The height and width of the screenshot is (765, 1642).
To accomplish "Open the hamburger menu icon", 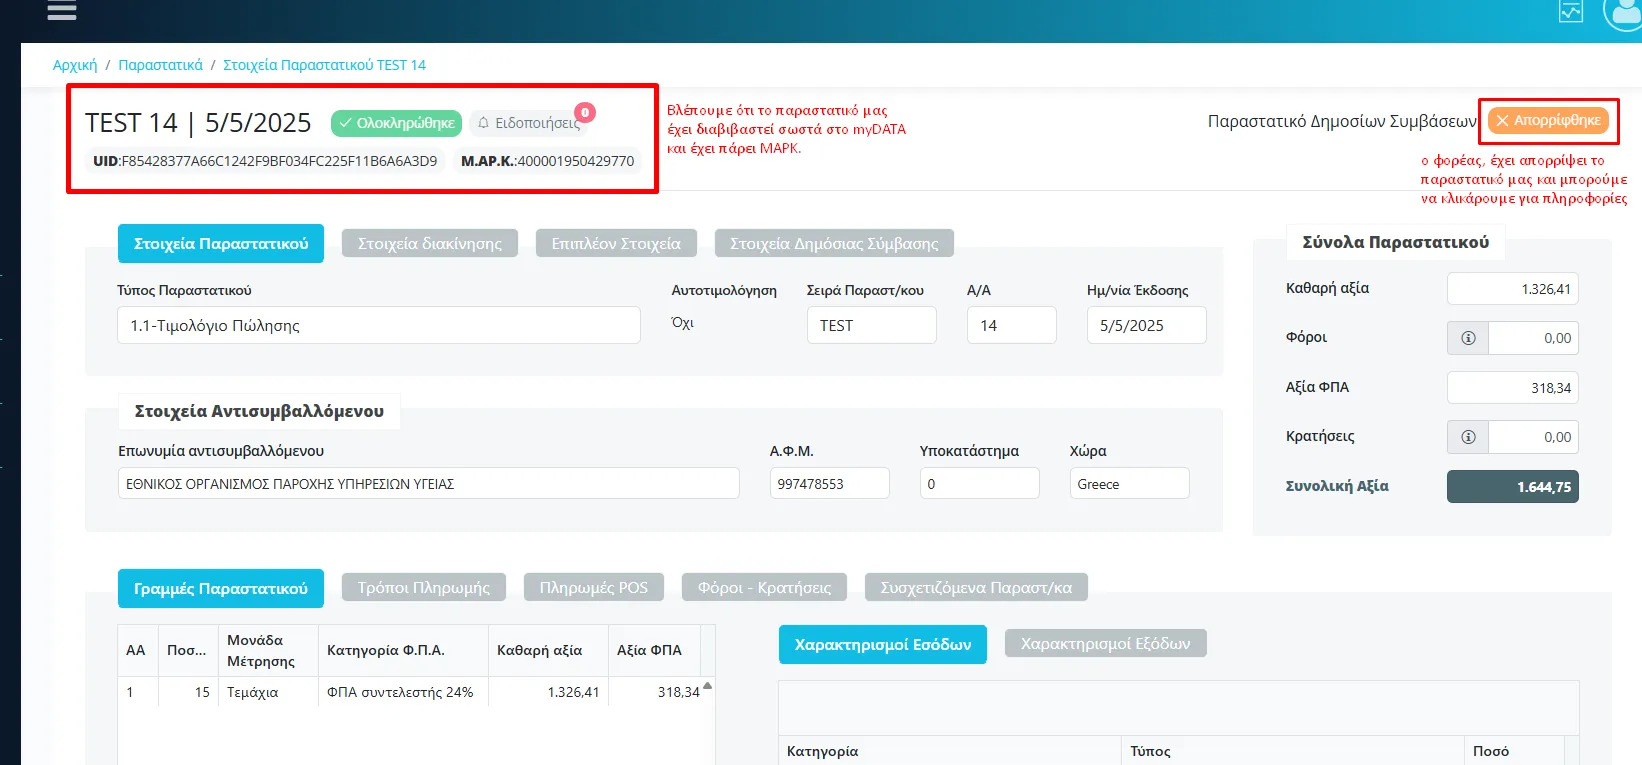I will click(62, 10).
